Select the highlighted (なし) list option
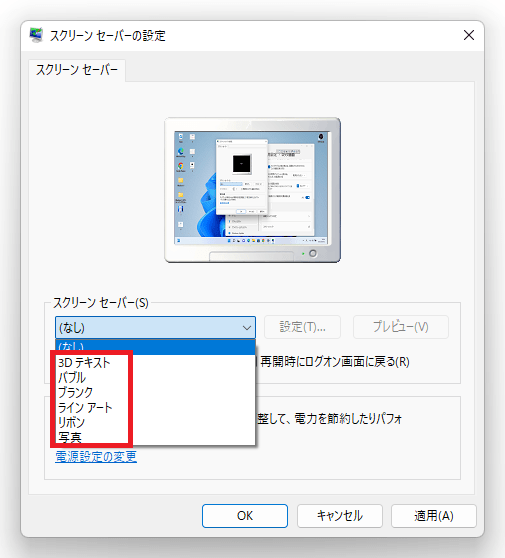 coord(156,347)
